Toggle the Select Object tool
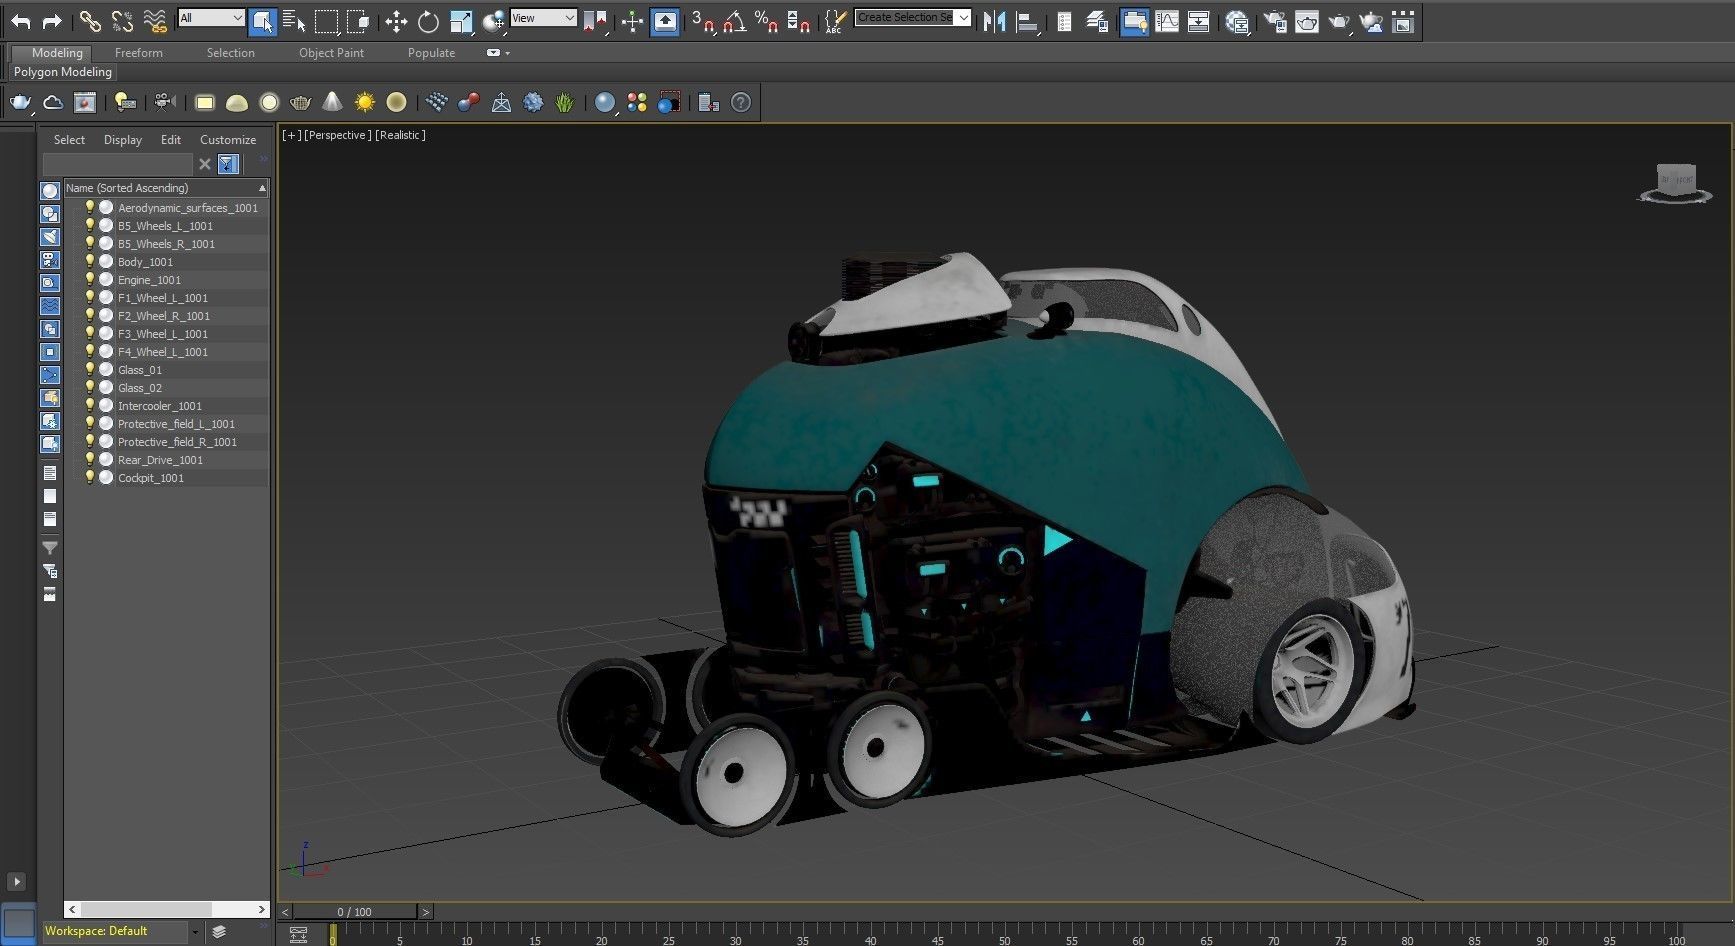The image size is (1735, 946). (x=262, y=21)
